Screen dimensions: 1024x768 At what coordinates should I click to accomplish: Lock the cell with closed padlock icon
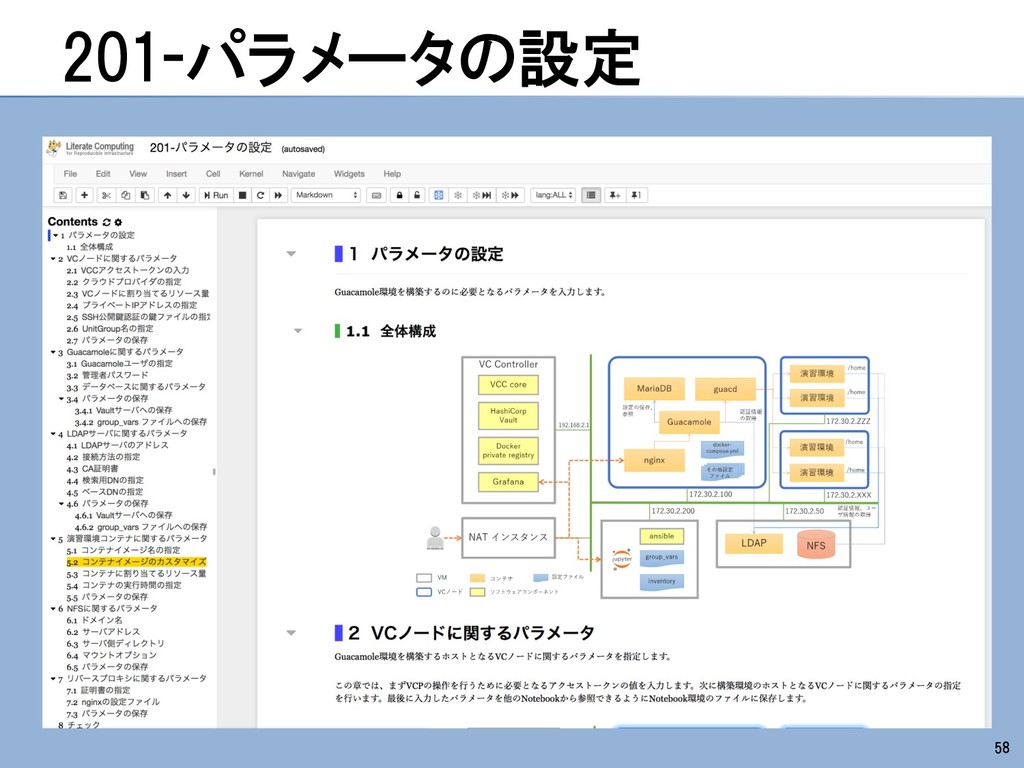[x=399, y=195]
